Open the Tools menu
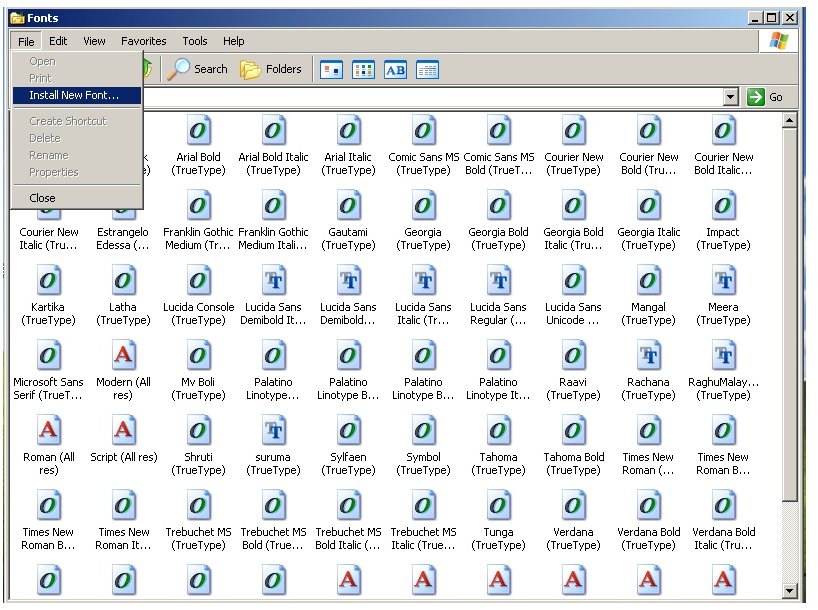The image size is (818, 610). pyautogui.click(x=195, y=41)
